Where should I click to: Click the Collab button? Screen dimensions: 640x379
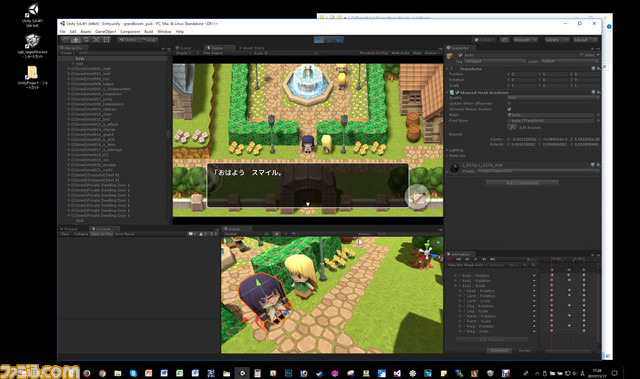pyautogui.click(x=484, y=40)
